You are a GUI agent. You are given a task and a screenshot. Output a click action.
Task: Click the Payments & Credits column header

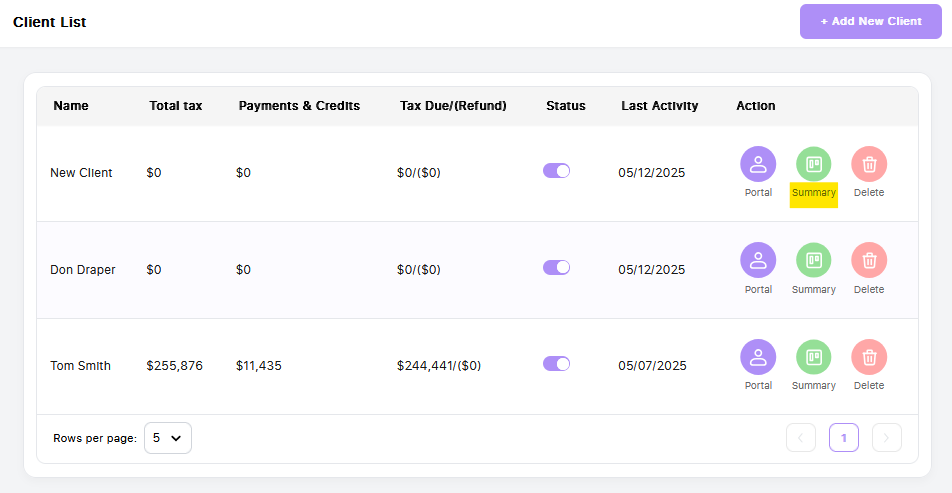click(x=299, y=106)
